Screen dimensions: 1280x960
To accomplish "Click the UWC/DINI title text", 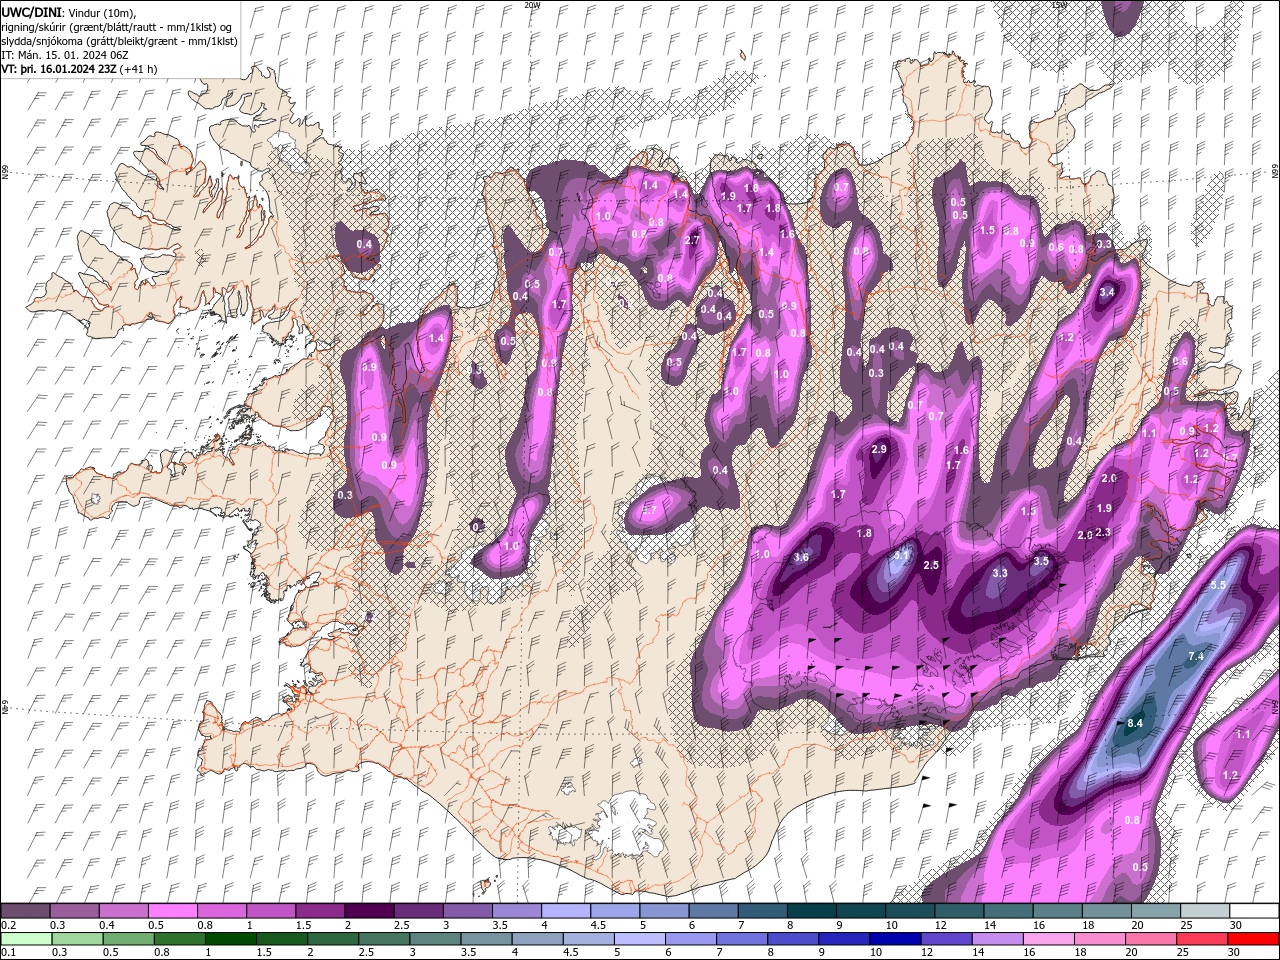I will [x=32, y=11].
